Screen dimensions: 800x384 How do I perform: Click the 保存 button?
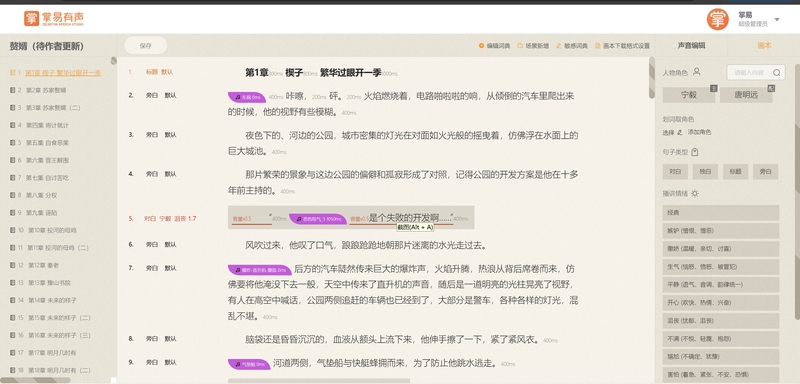[146, 45]
